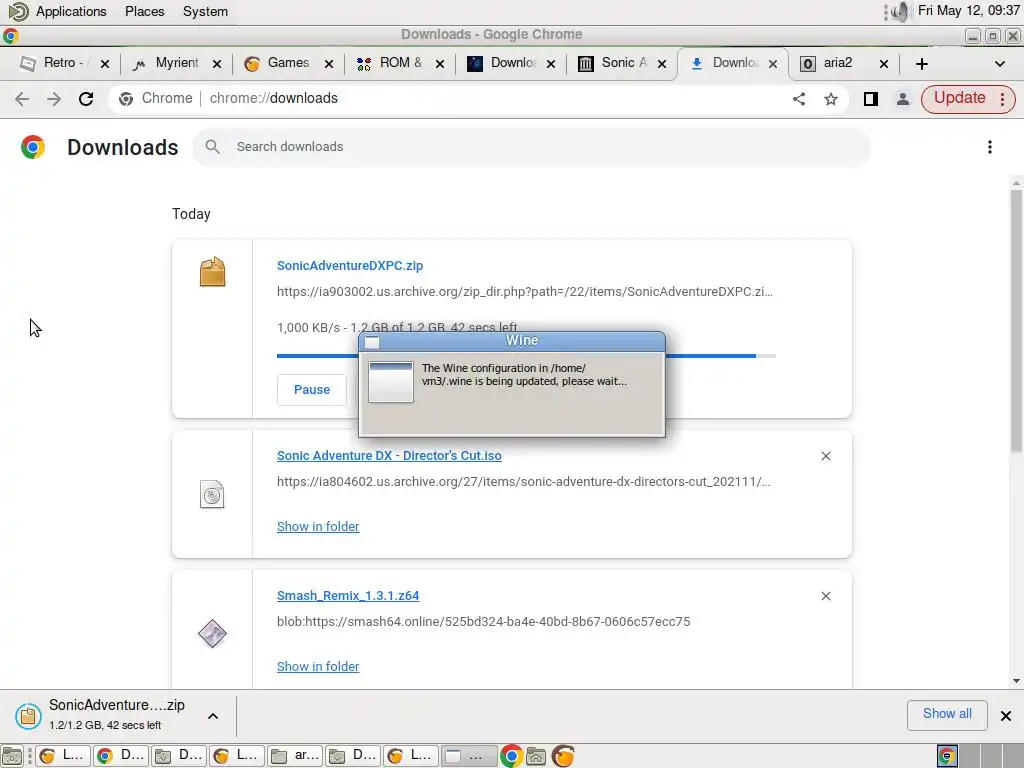Screen dimensions: 1024x768
Task: Click Show all downloads button
Action: click(x=947, y=714)
